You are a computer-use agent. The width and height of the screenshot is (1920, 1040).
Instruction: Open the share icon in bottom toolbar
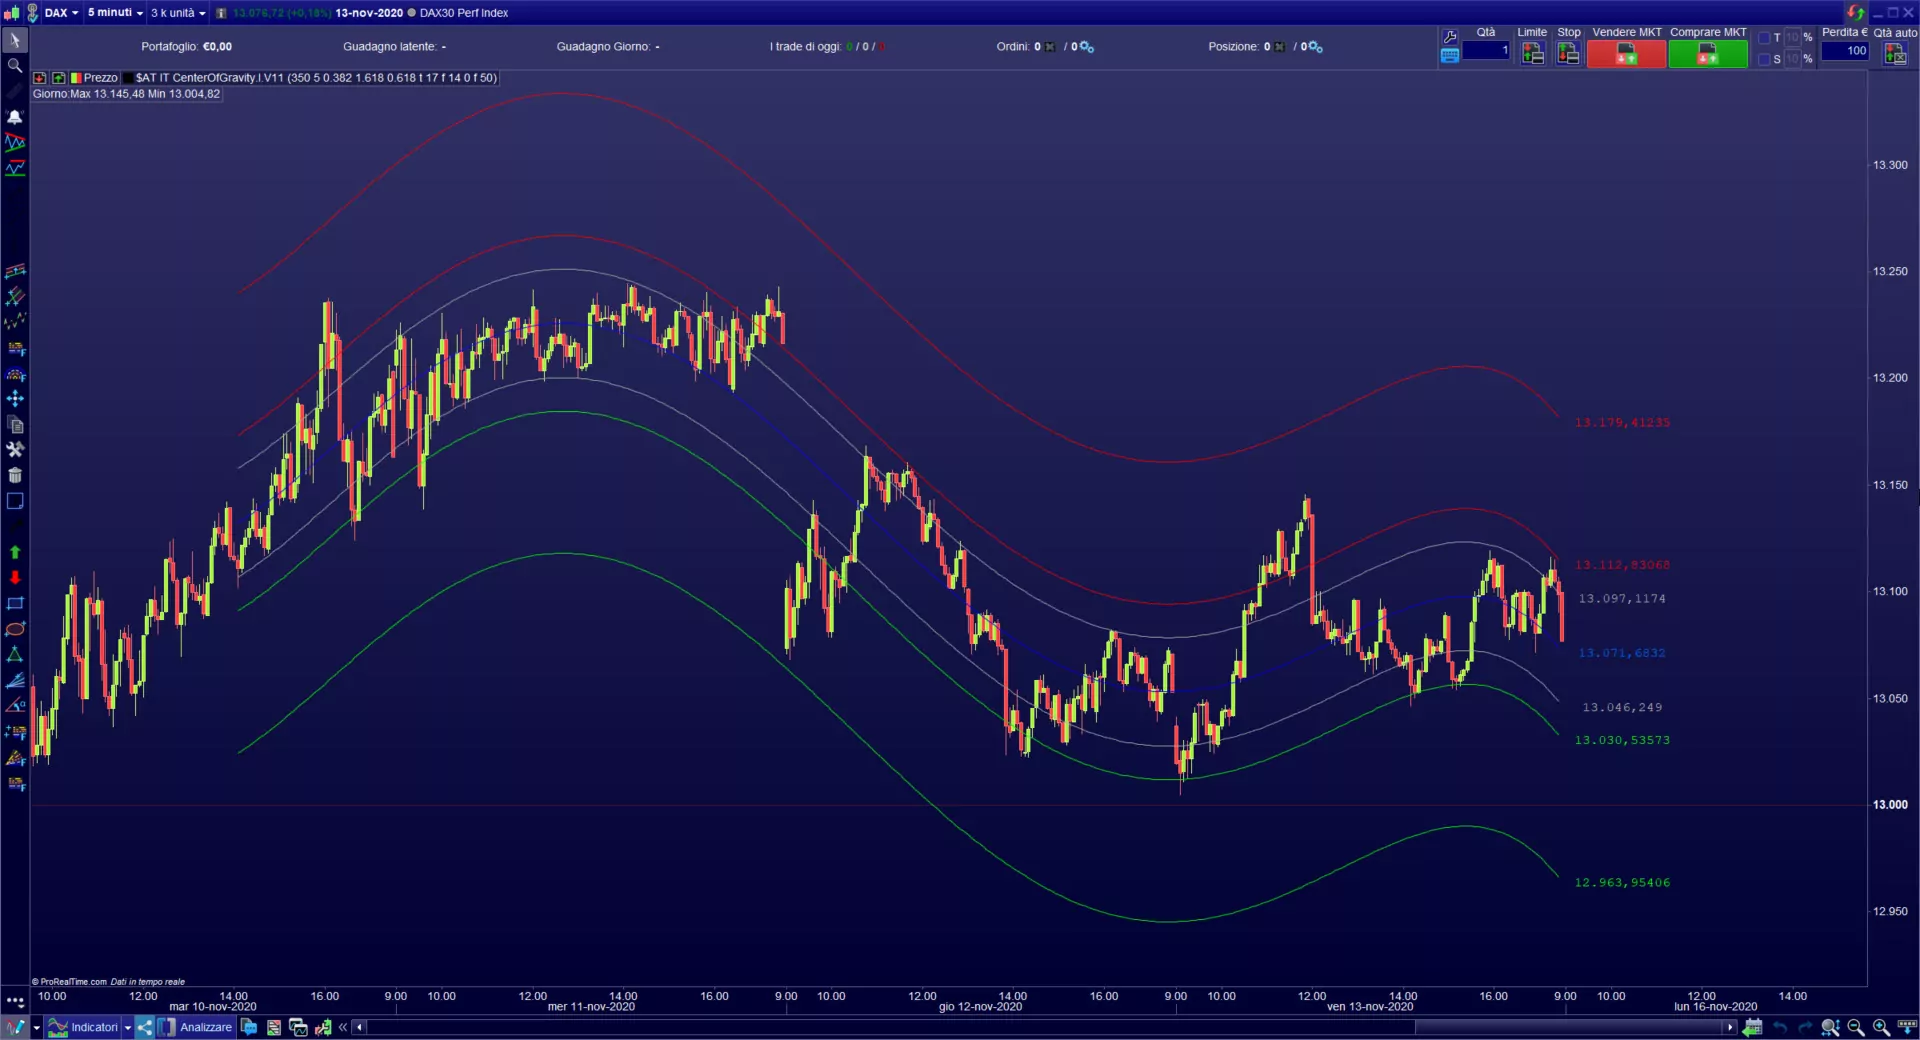click(145, 1027)
